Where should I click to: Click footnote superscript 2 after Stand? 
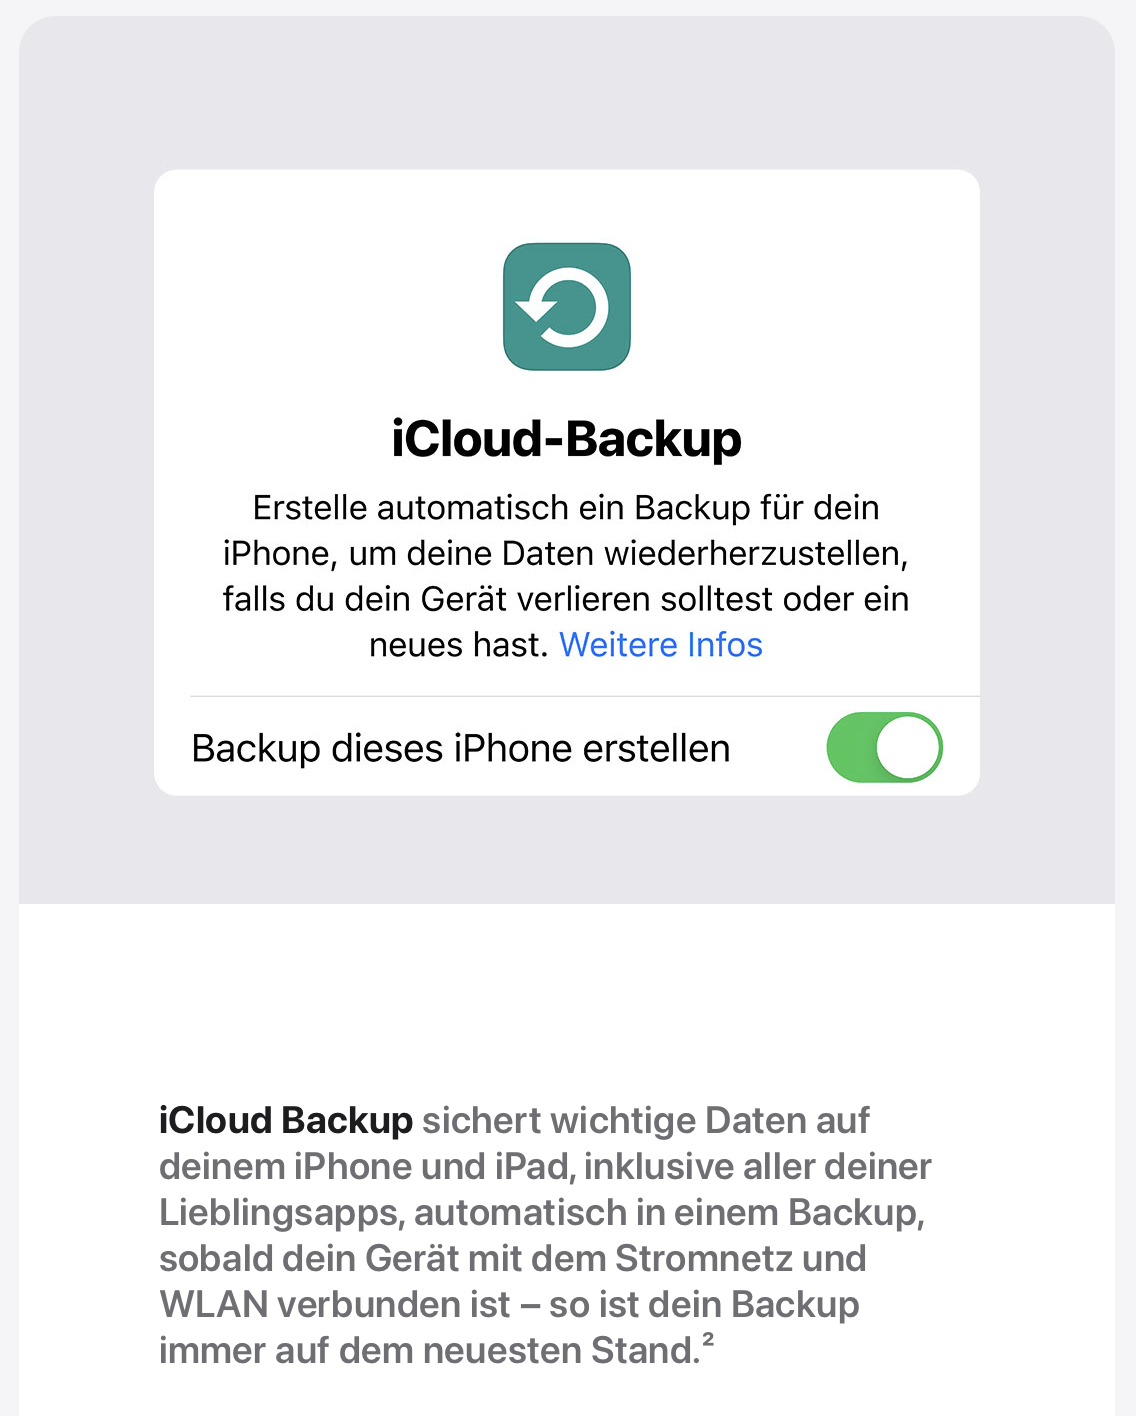click(x=707, y=1340)
